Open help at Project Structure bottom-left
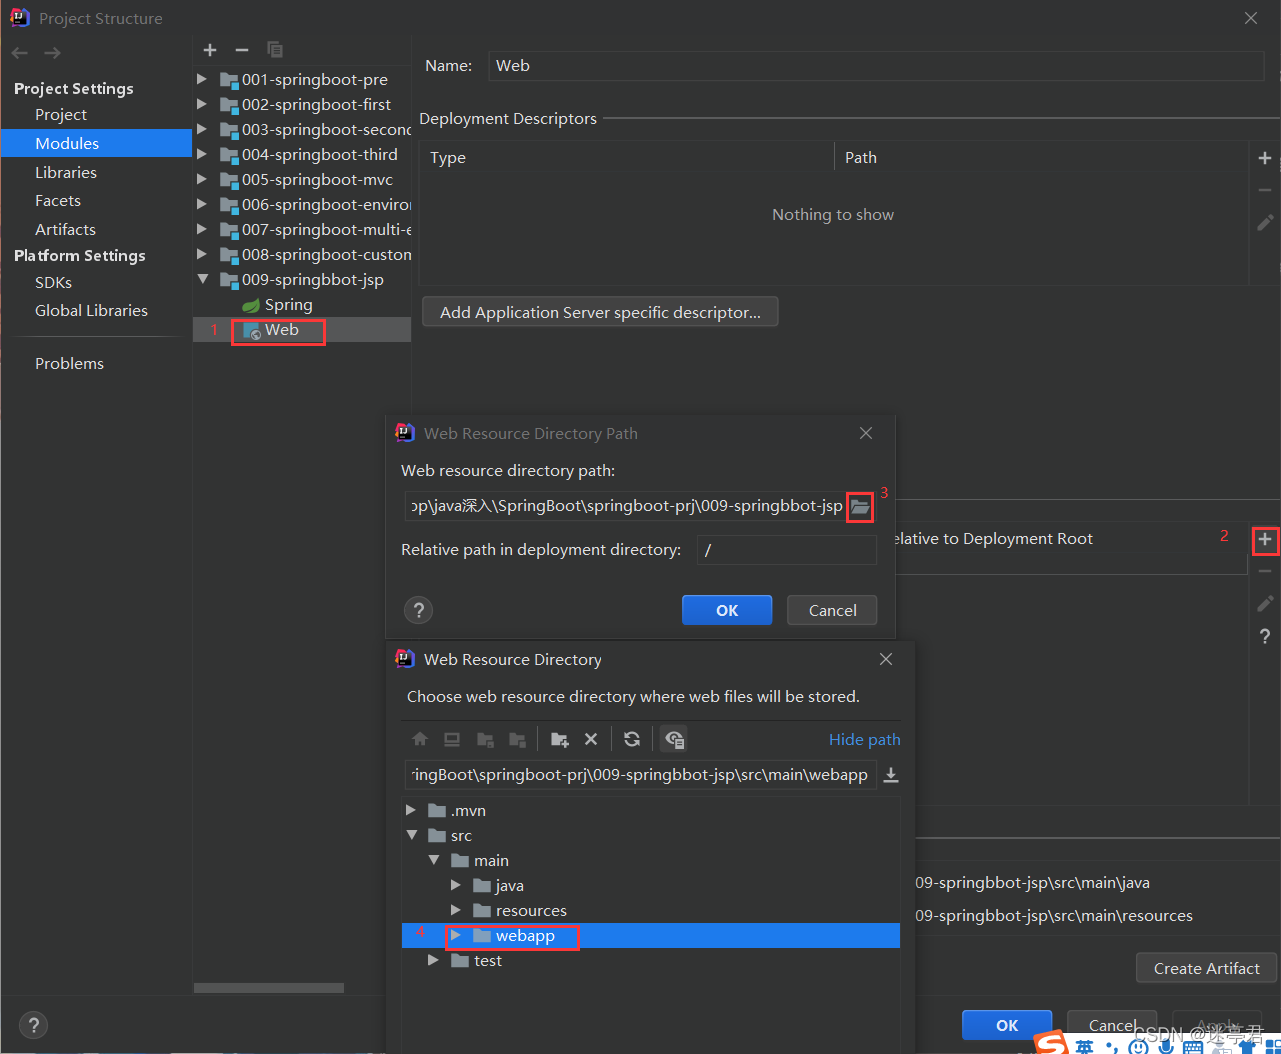The width and height of the screenshot is (1281, 1054). click(x=33, y=1025)
